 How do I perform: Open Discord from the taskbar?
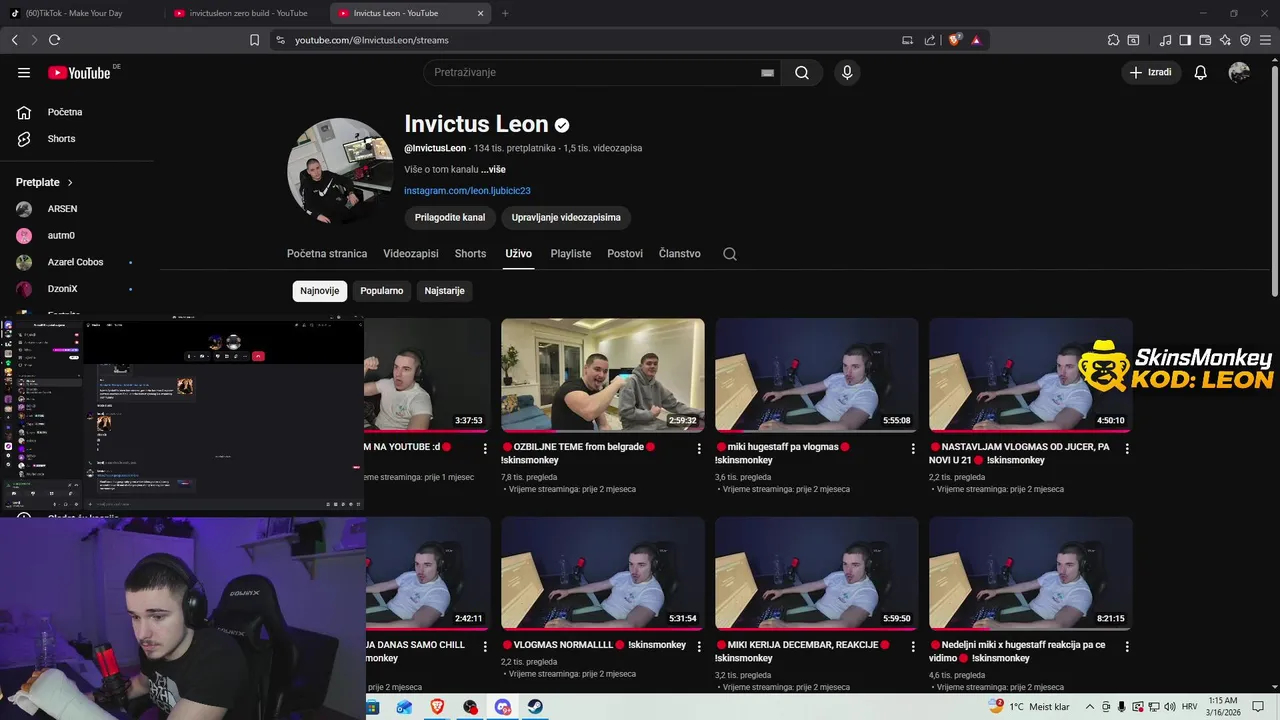pyautogui.click(x=502, y=707)
